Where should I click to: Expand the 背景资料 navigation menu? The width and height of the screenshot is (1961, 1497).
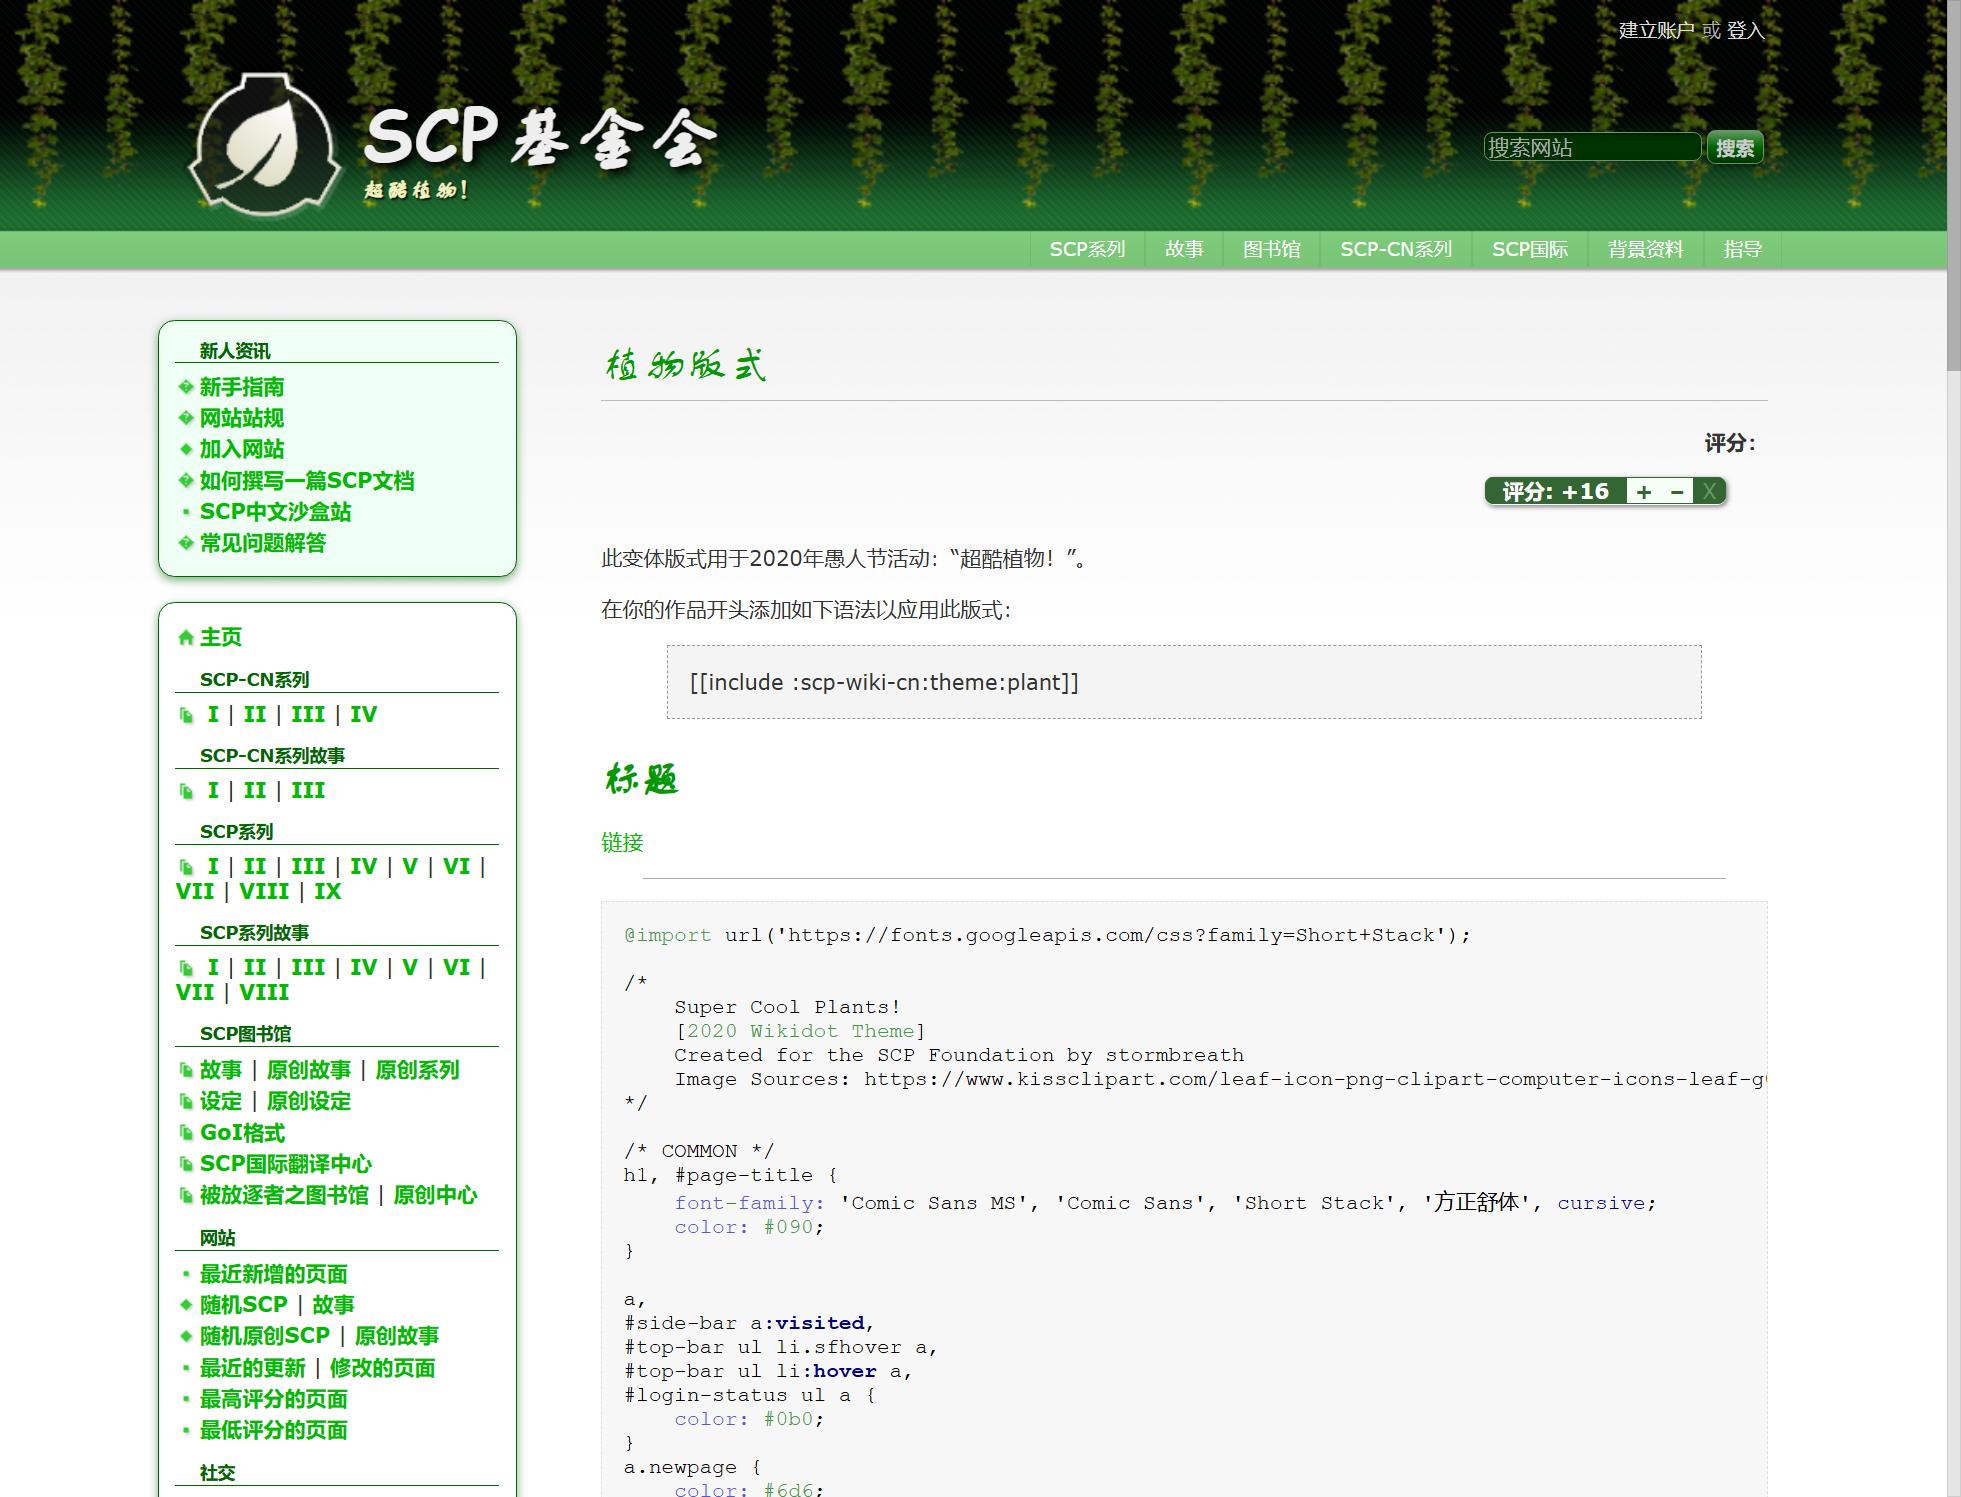(x=1645, y=249)
